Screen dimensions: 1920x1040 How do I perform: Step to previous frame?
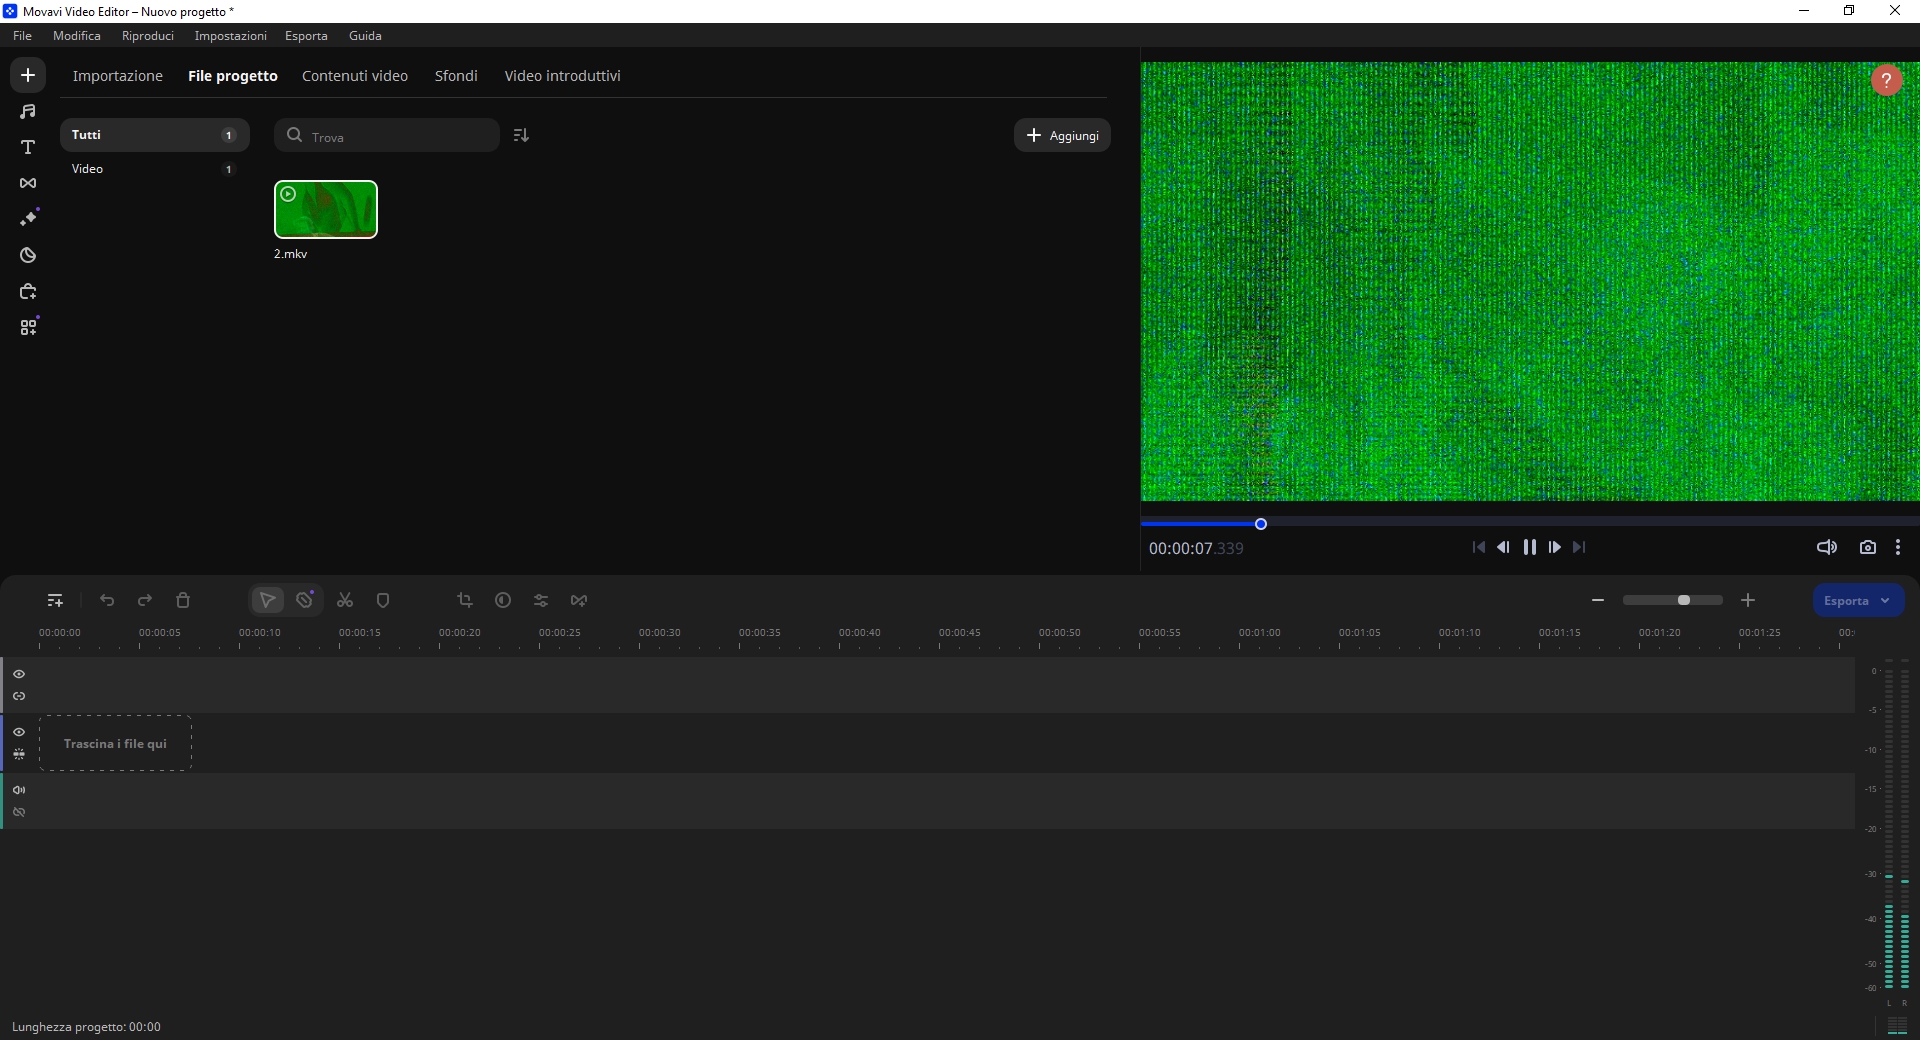point(1503,547)
